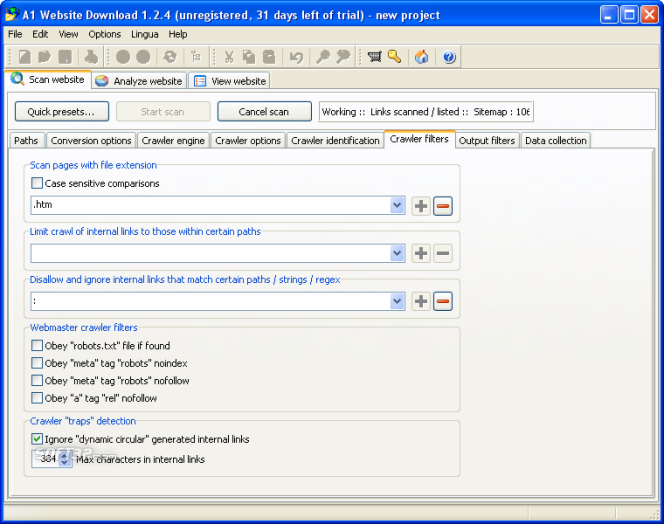Check Obey "a" tag "rel" nofollow
This screenshot has height=524, width=664.
tap(37, 398)
